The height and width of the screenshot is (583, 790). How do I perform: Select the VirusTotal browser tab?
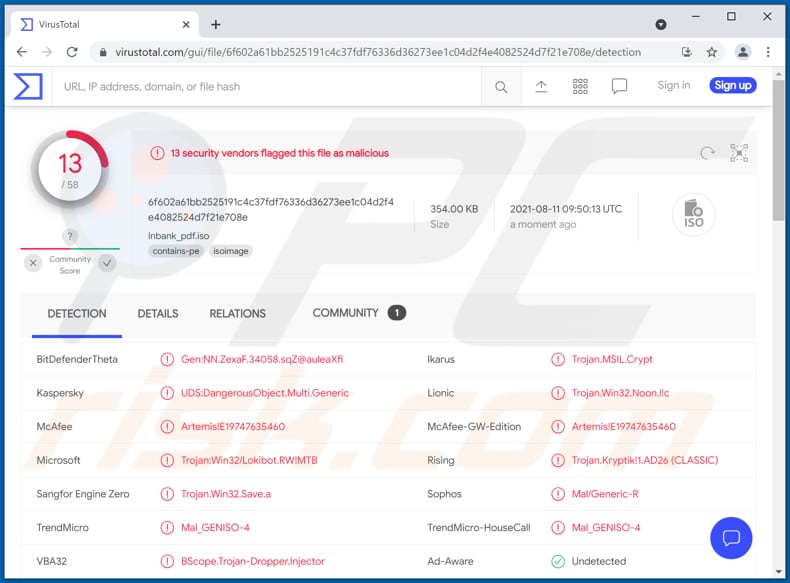click(103, 24)
